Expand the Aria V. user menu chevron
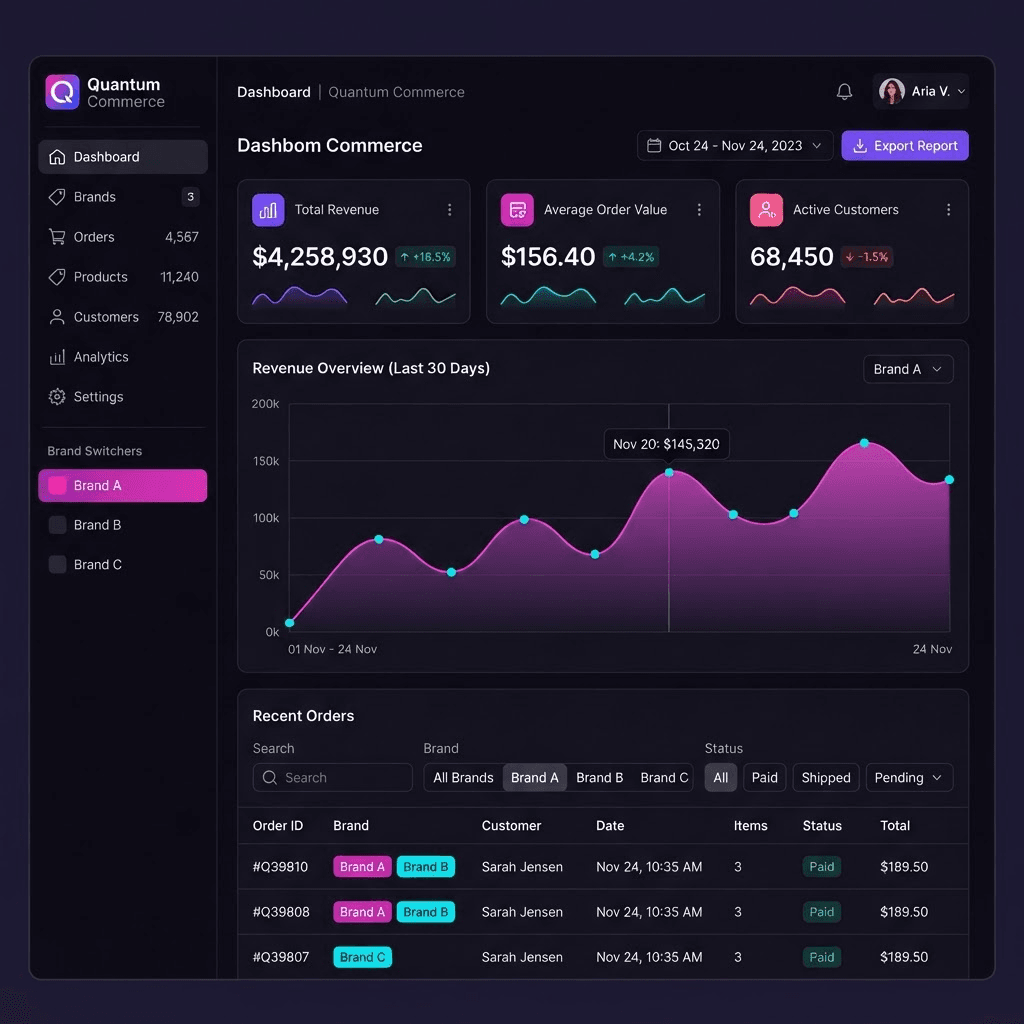Screen dimensions: 1024x1024 pos(961,91)
